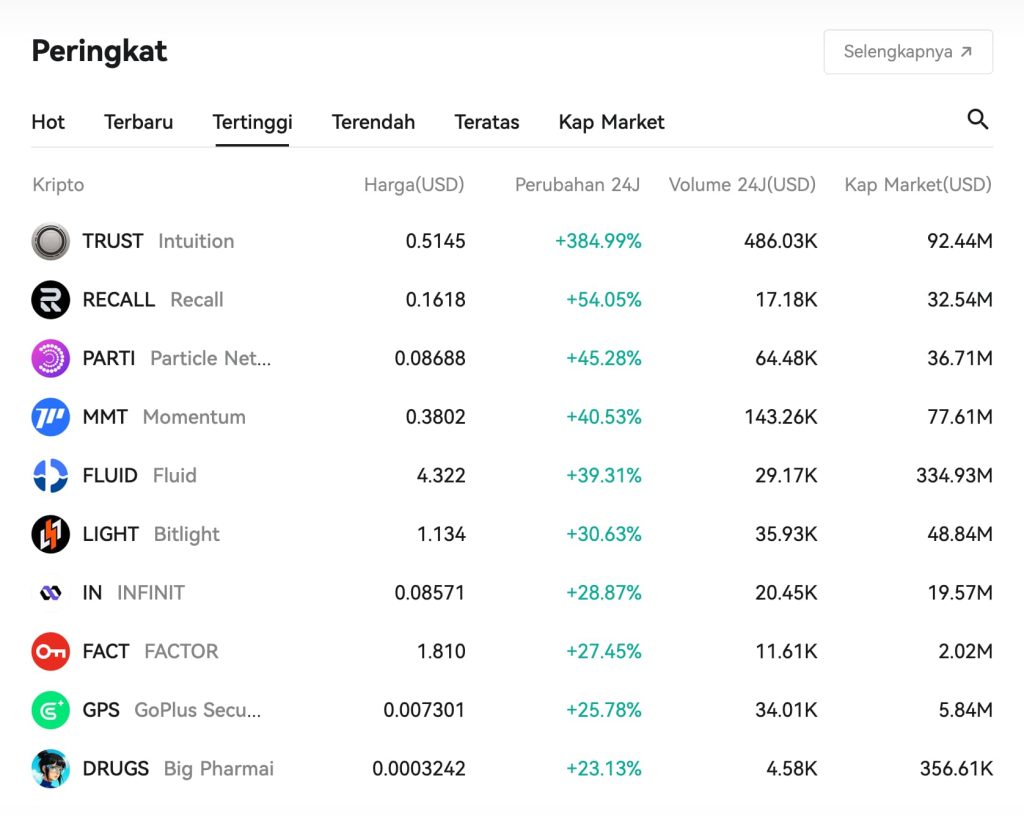Click the Perubahan 24J column header

click(x=578, y=185)
